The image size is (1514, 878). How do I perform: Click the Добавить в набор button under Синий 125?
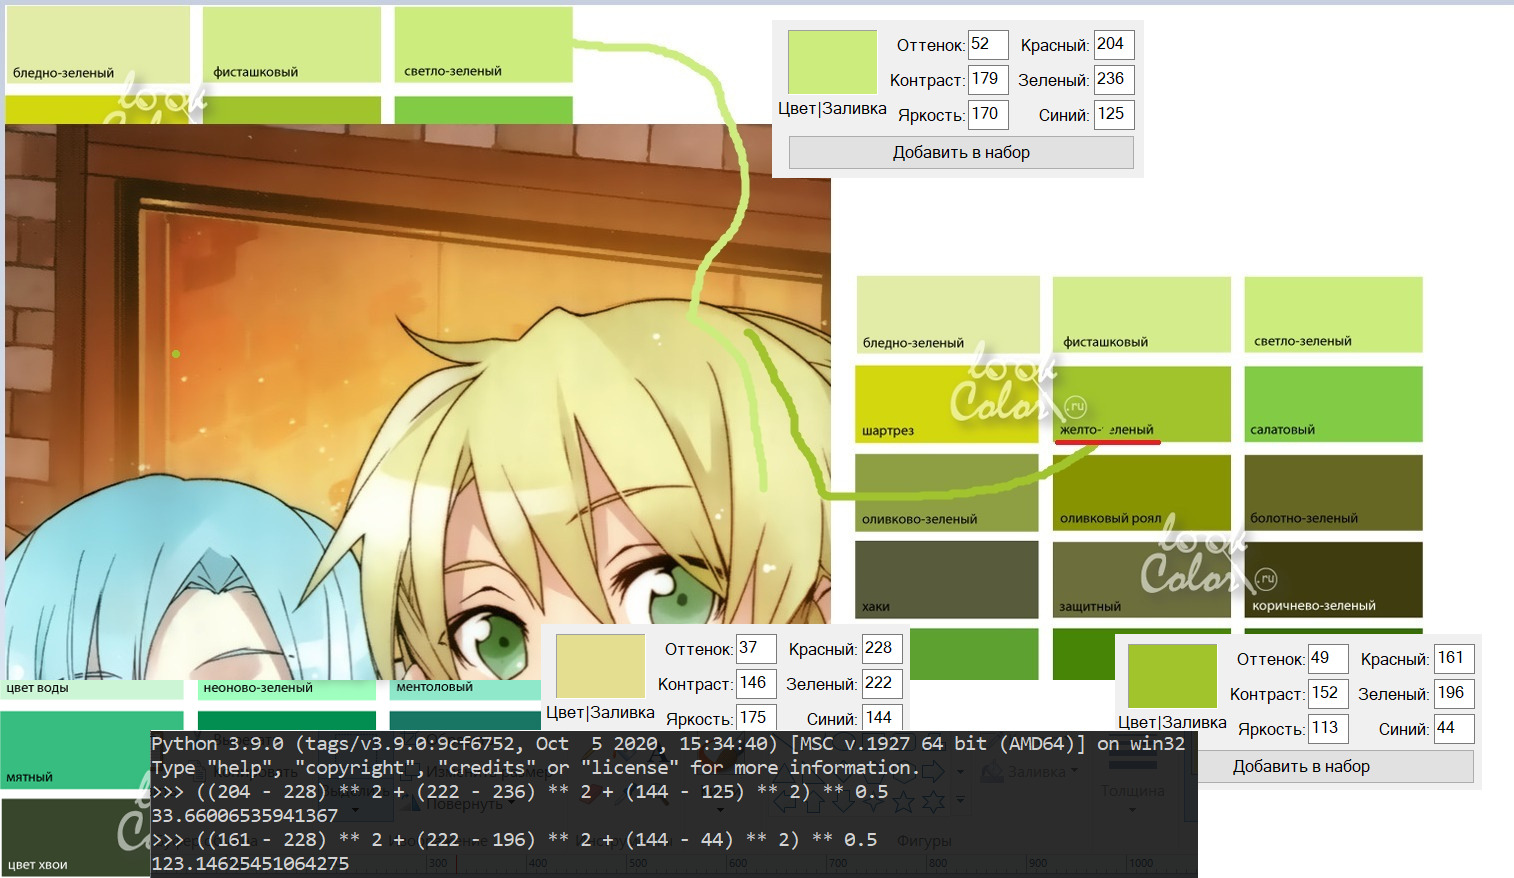pyautogui.click(x=960, y=153)
